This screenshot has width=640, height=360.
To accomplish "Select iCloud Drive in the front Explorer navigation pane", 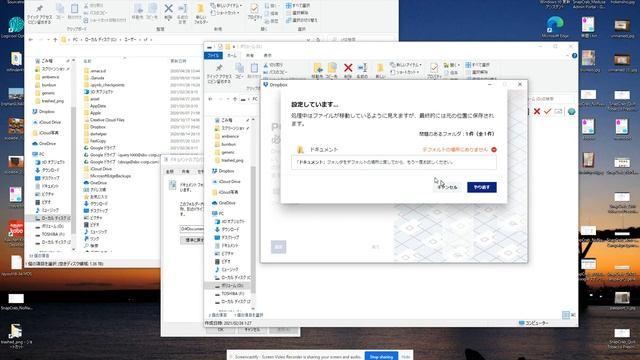I will point(228,182).
